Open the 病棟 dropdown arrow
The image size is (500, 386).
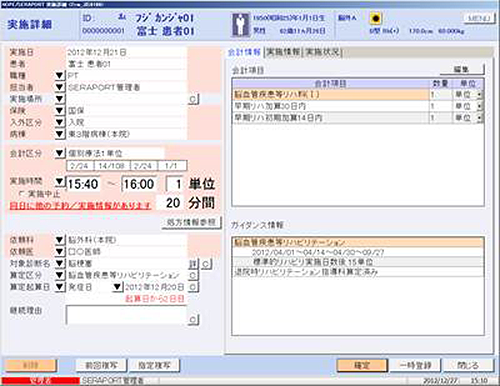pyautogui.click(x=59, y=134)
